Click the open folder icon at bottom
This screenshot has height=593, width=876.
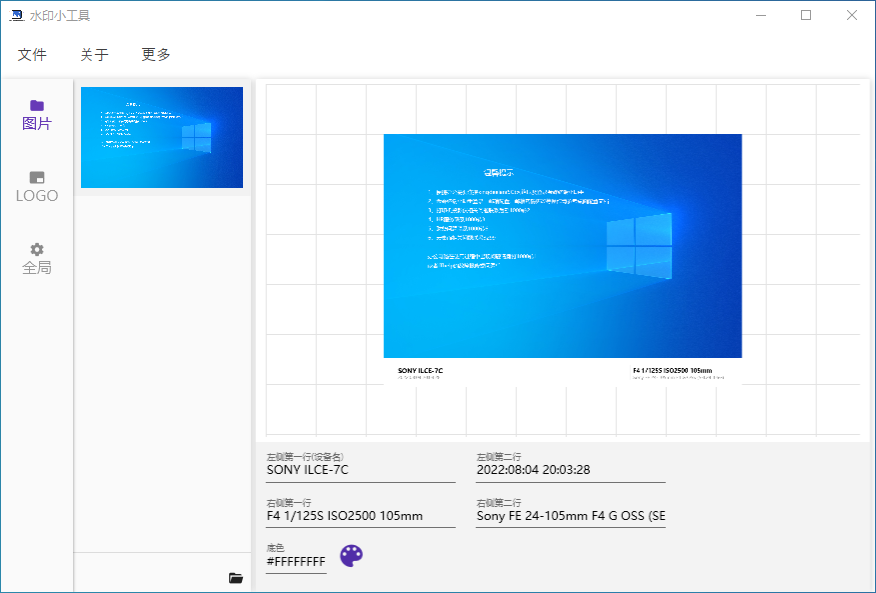tap(236, 578)
